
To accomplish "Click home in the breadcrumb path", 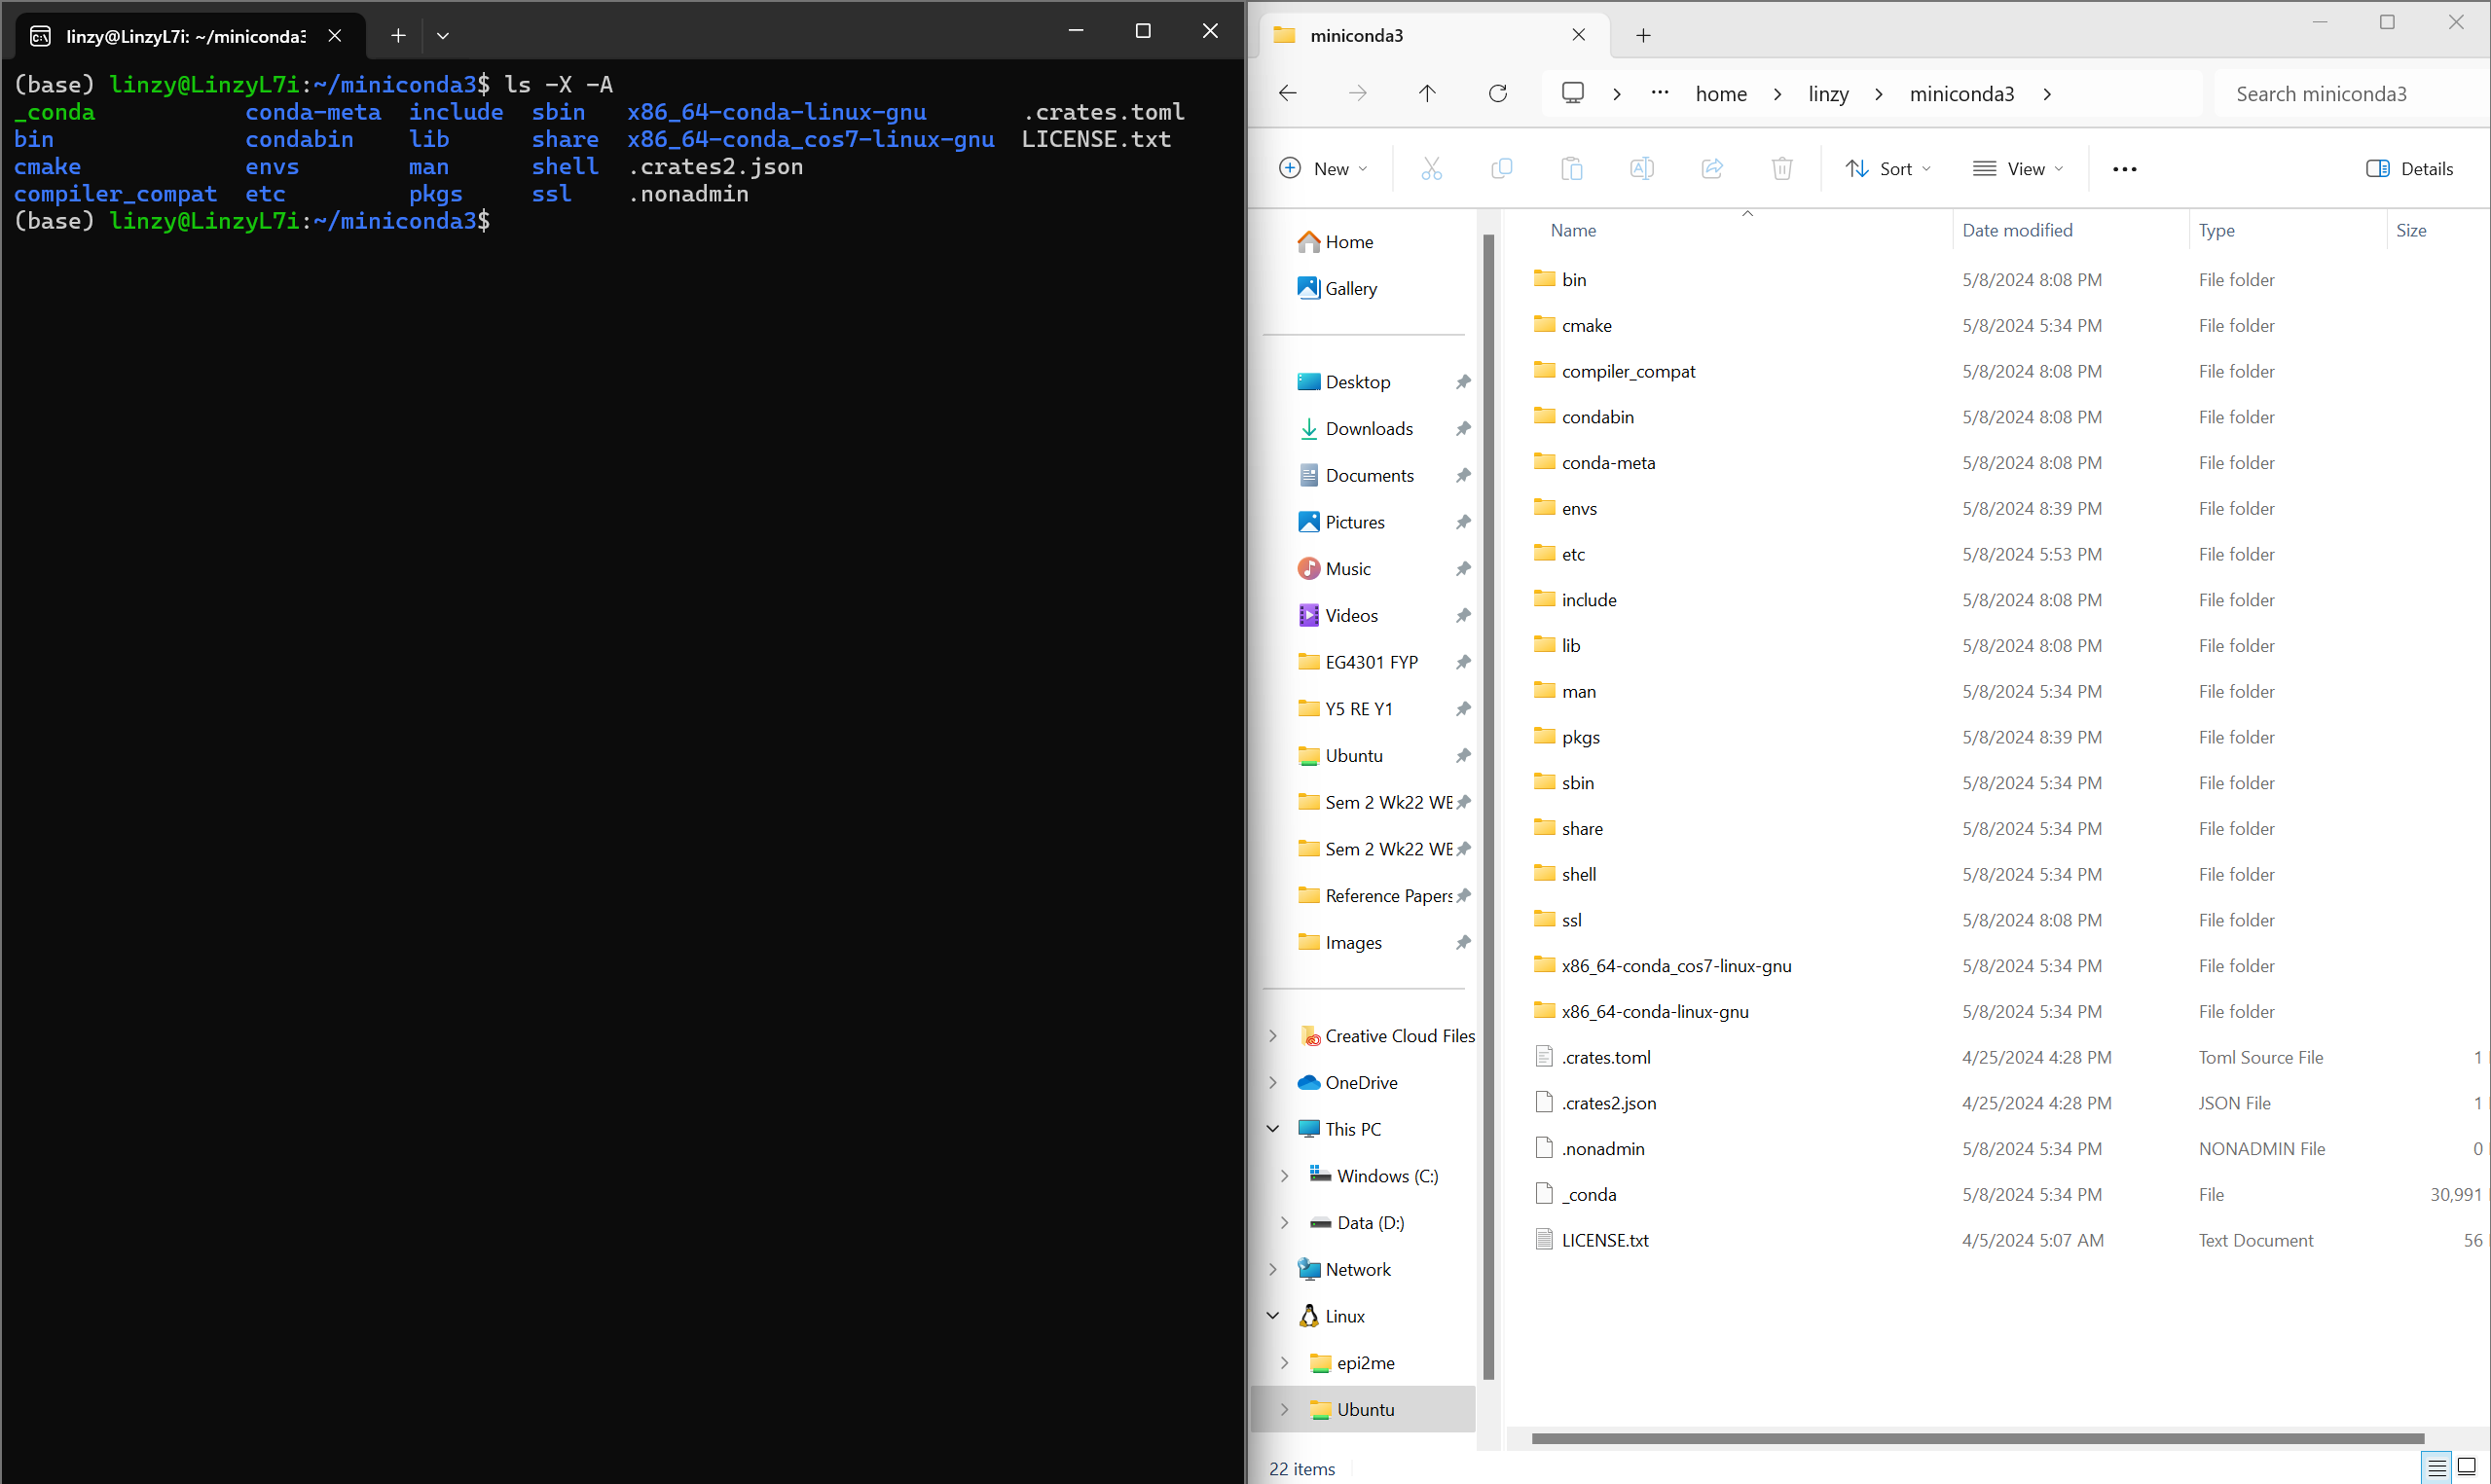I will tap(1721, 94).
